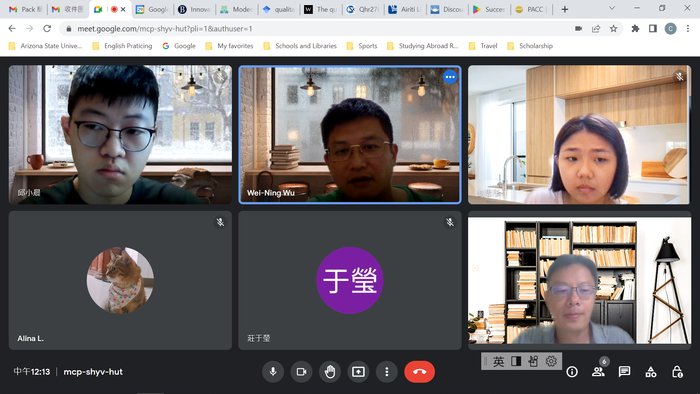700x394 pixels.
Task: Click the muted mic icon on 莊于瑩 tile
Action: pos(450,222)
